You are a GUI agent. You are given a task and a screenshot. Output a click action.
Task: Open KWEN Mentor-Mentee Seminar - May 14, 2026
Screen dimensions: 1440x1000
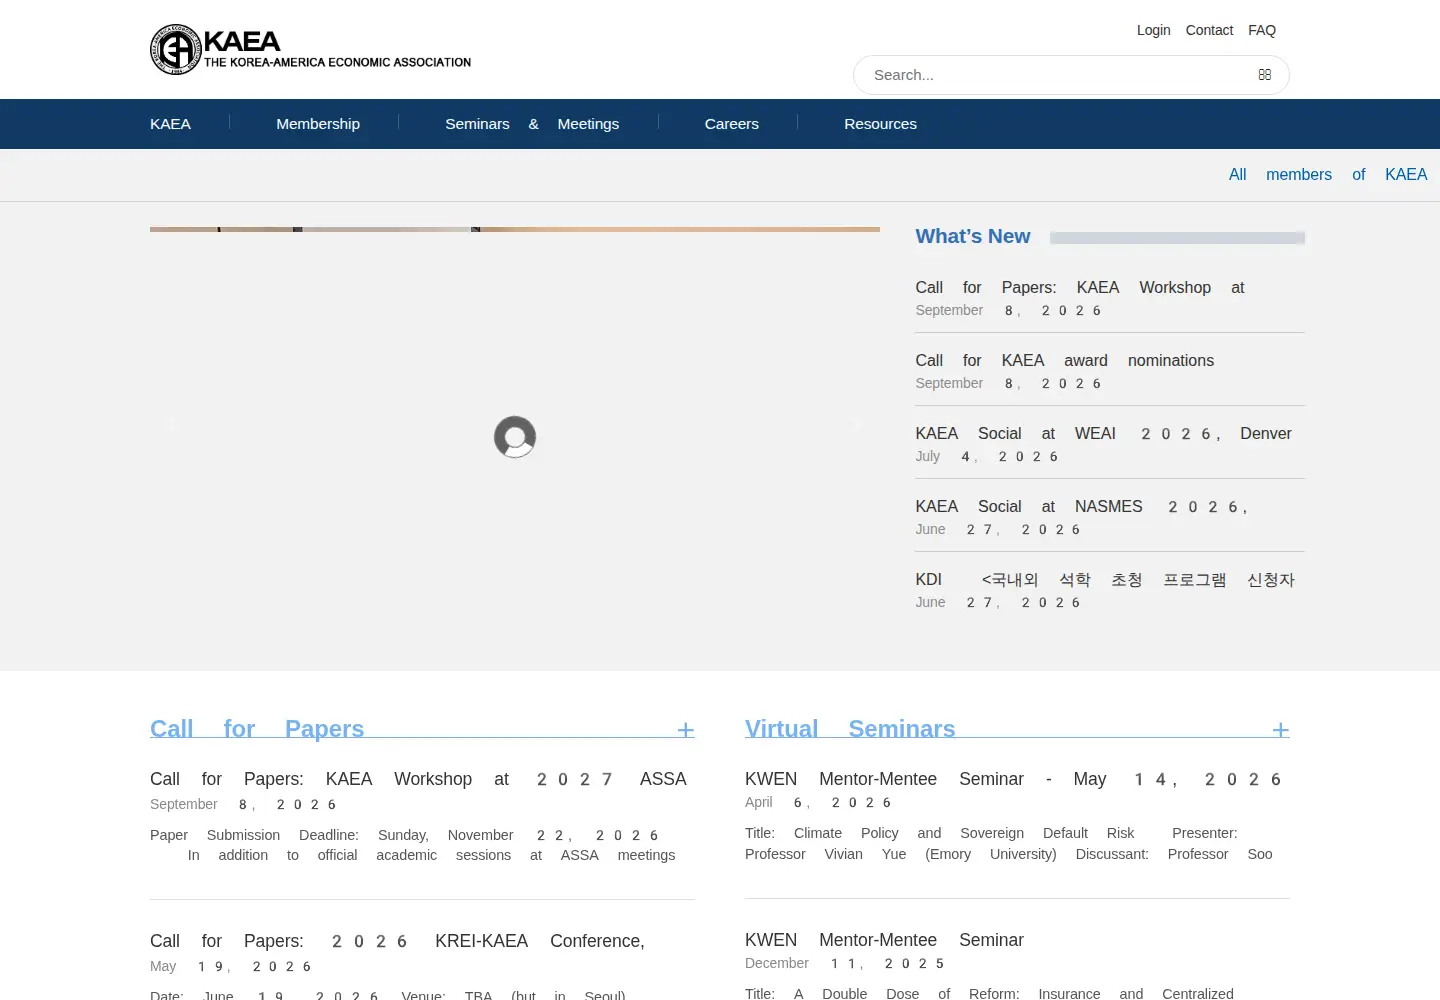[x=1013, y=779]
